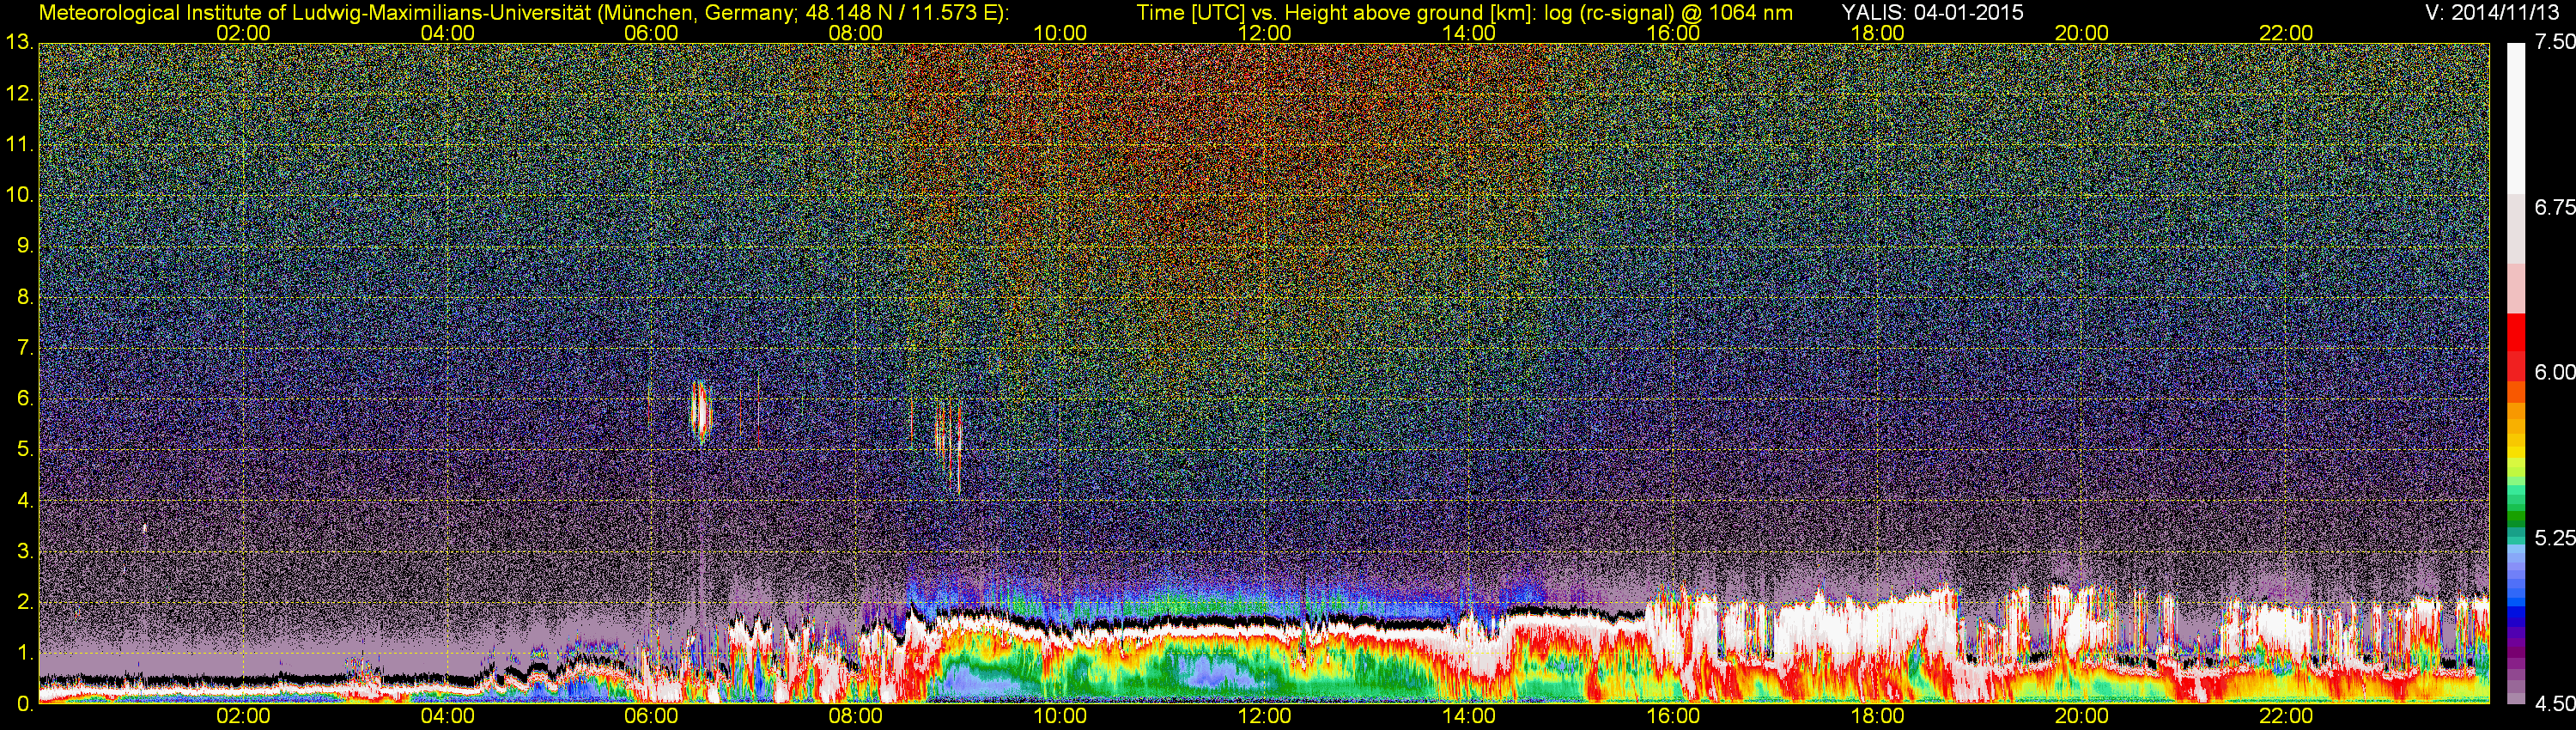Click the 12. height axis label
Image resolution: width=2576 pixels, height=730 pixels.
[19, 94]
